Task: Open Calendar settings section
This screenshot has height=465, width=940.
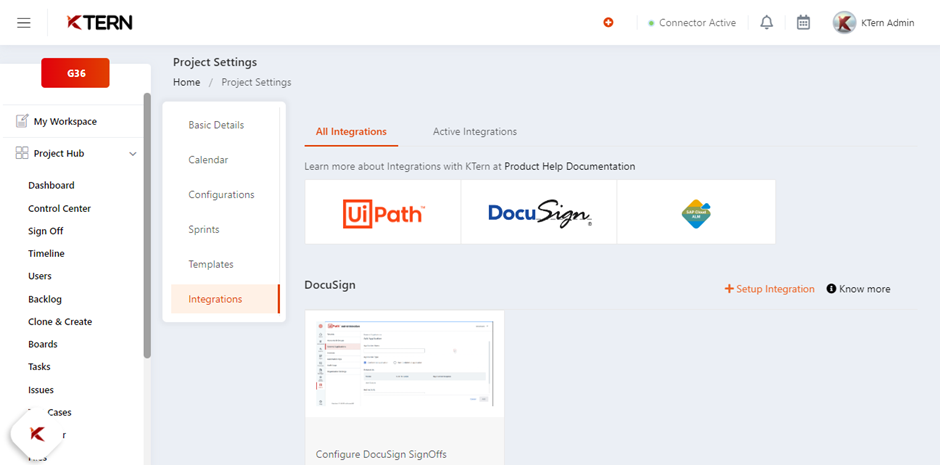Action: [208, 160]
